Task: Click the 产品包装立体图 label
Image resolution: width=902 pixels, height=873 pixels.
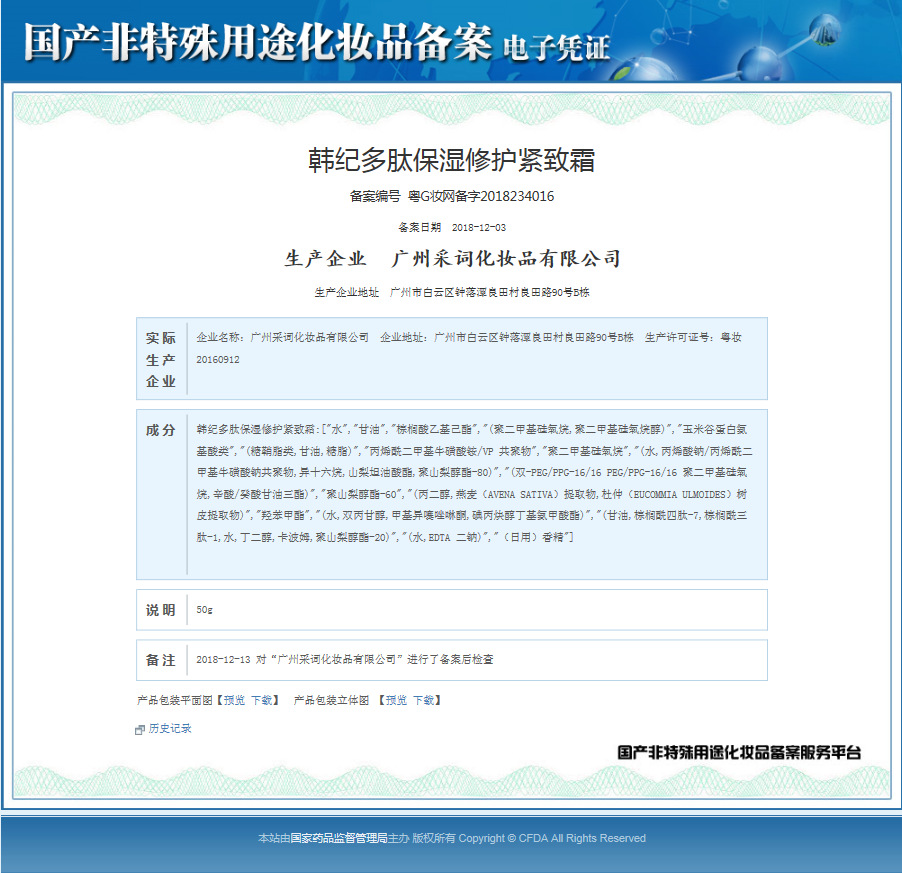Action: tap(331, 700)
